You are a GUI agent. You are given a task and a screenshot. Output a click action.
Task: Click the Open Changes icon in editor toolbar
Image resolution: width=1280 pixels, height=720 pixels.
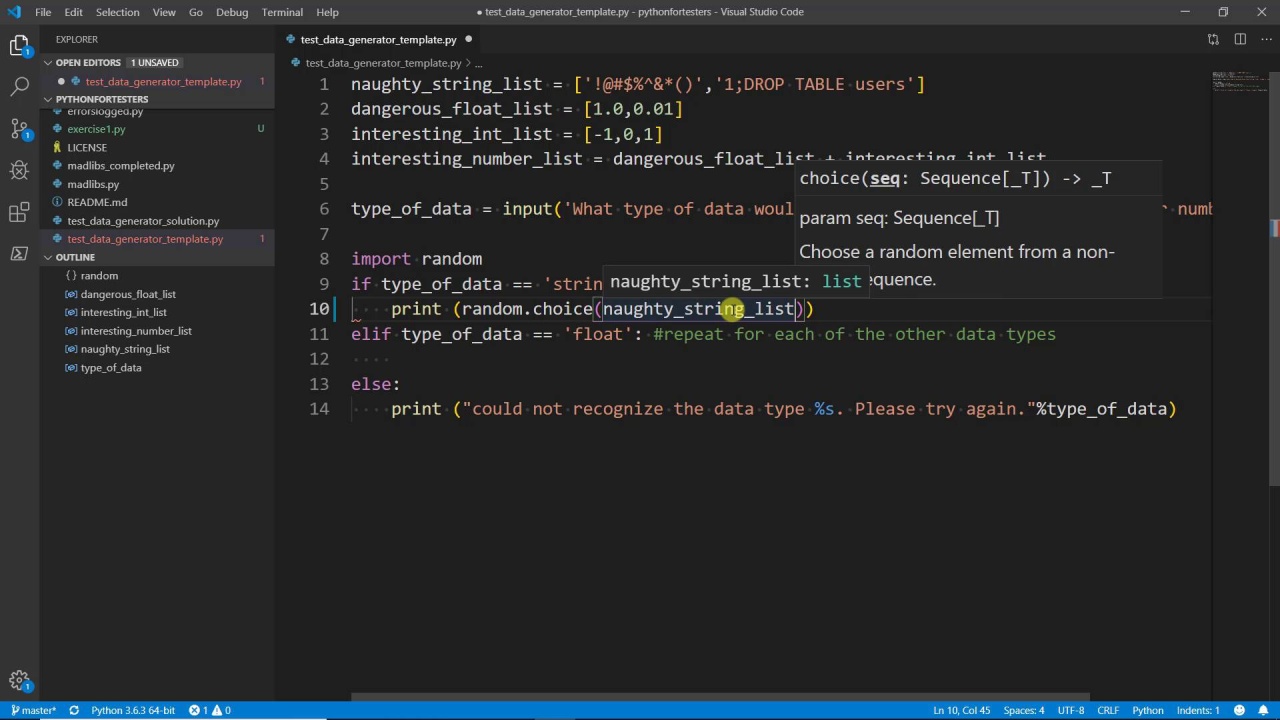pos(1213,40)
